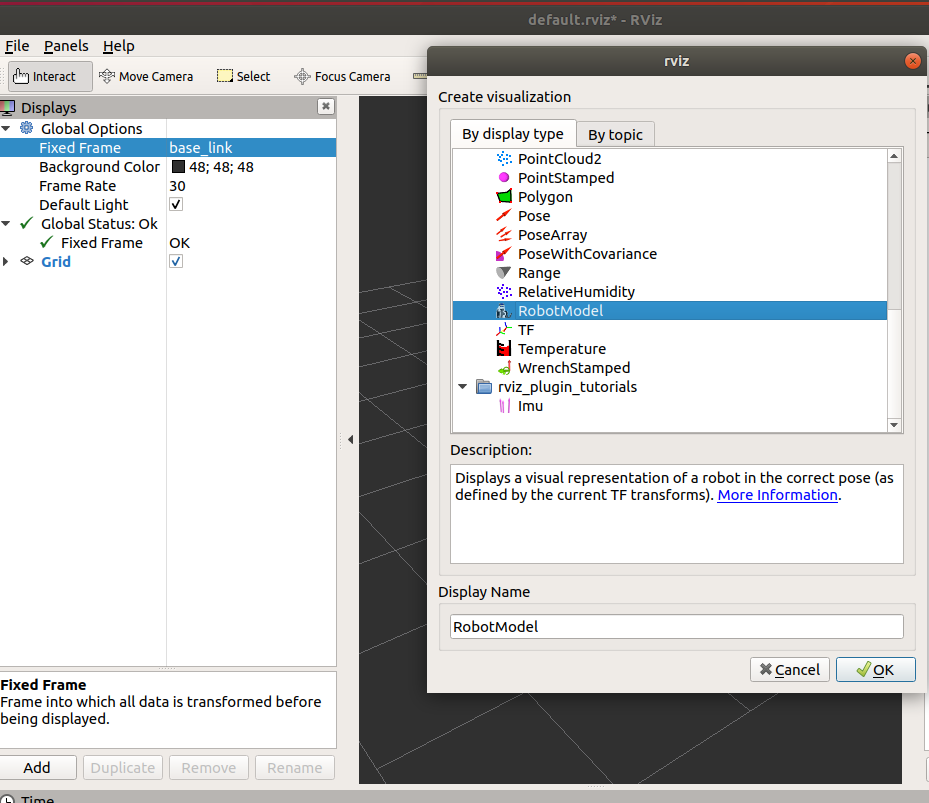Click the Fixed Frame status OK value
Viewport: 929px width, 803px height.
click(x=180, y=243)
